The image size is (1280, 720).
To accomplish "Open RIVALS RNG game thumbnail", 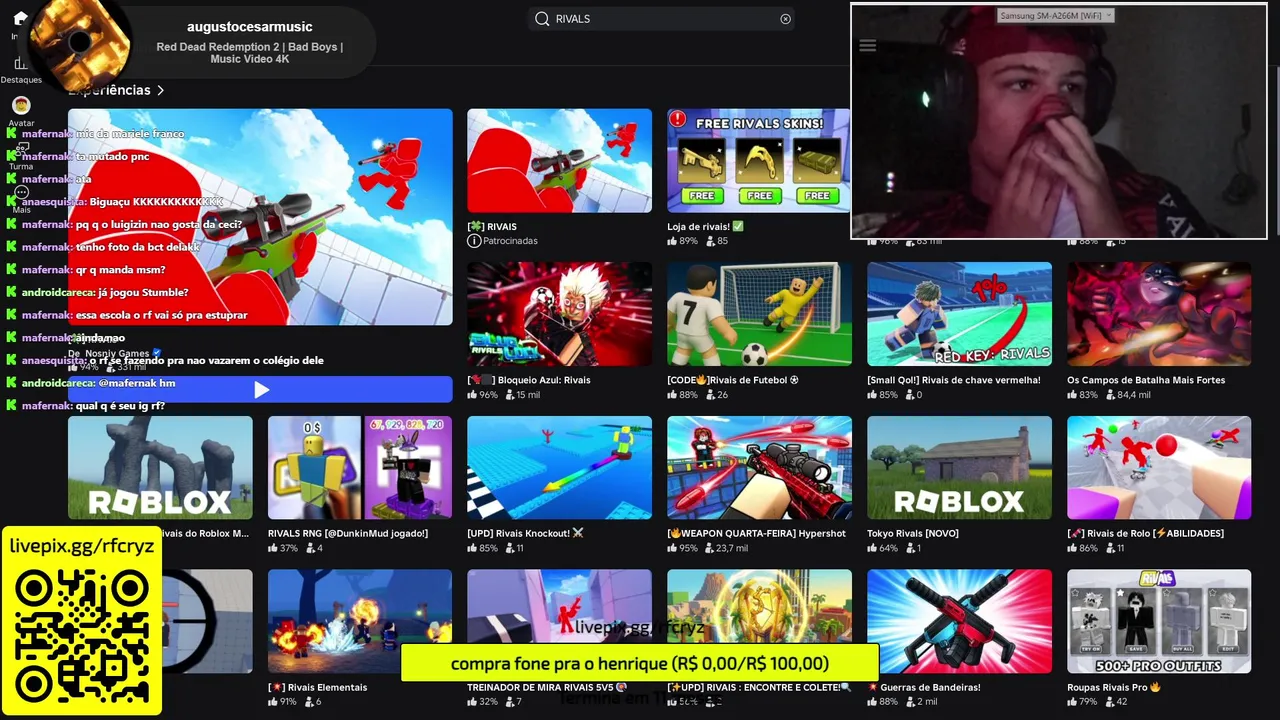I will (x=360, y=468).
